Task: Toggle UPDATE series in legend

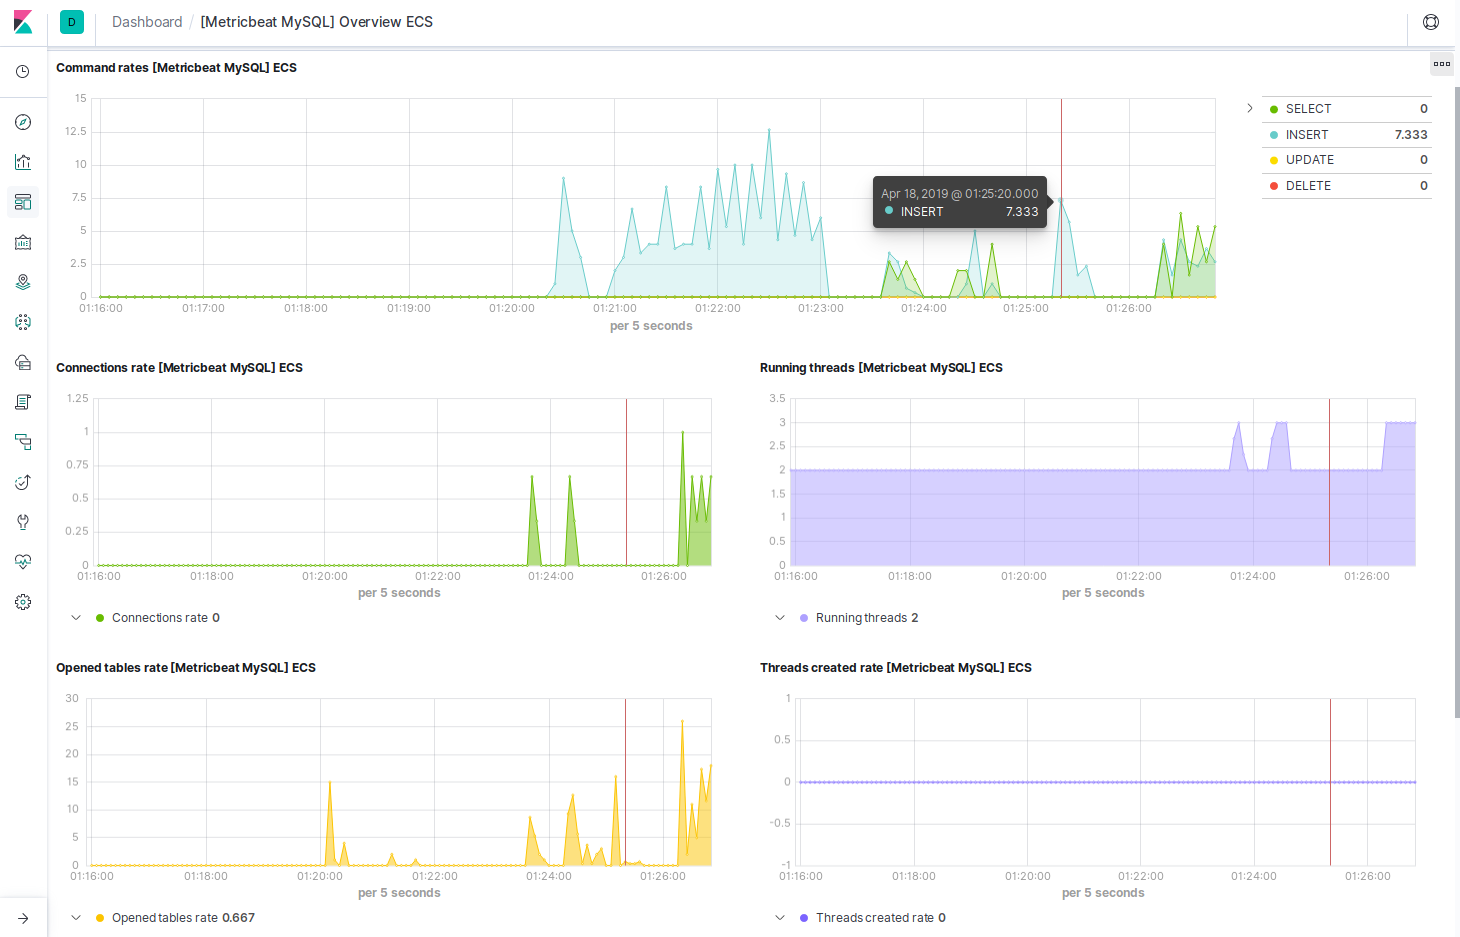Action: (1347, 160)
